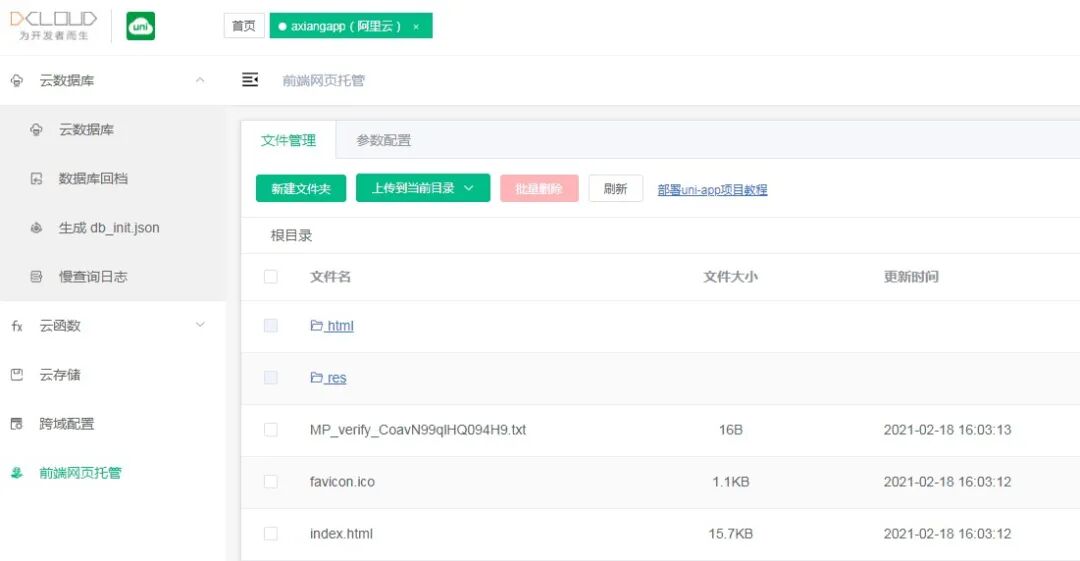Click the 批量删除 button
1080x561 pixels.
coord(539,188)
